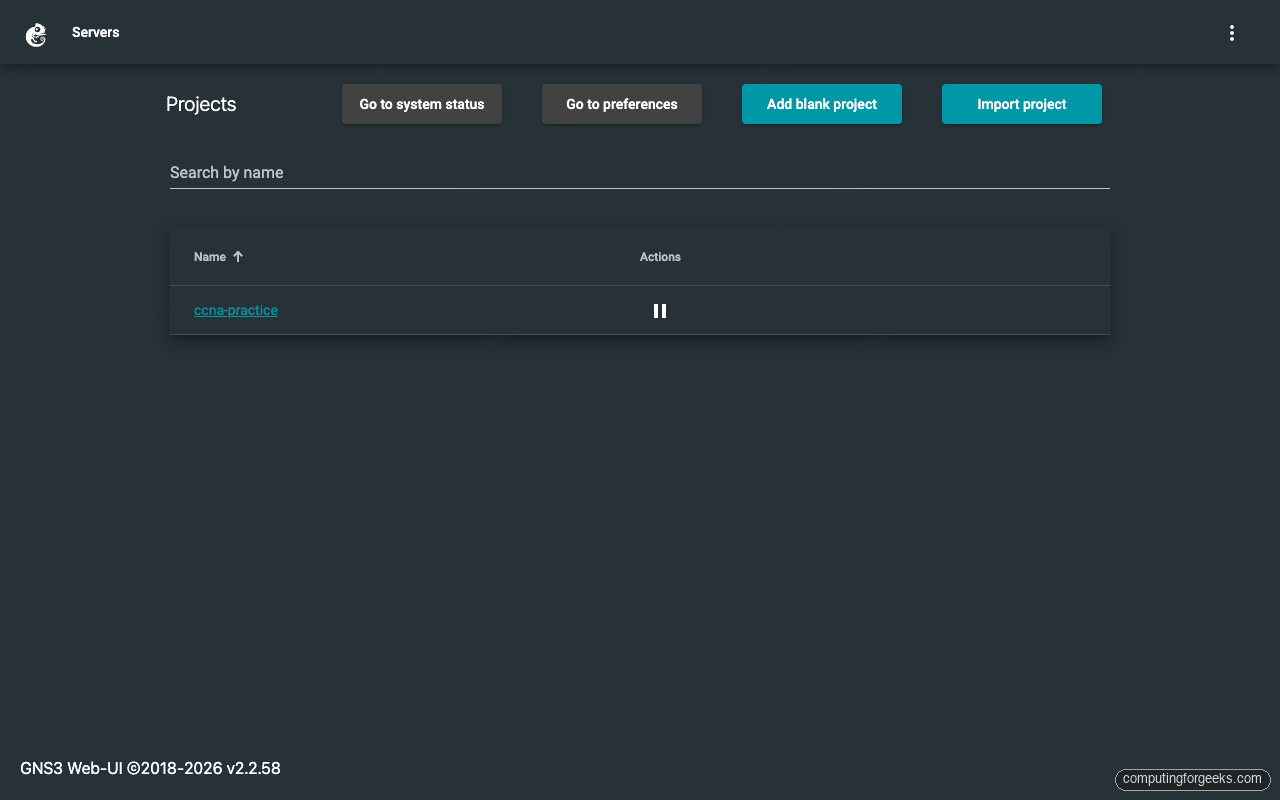Image resolution: width=1280 pixels, height=800 pixels.
Task: Click the Name column header text
Action: (x=210, y=257)
